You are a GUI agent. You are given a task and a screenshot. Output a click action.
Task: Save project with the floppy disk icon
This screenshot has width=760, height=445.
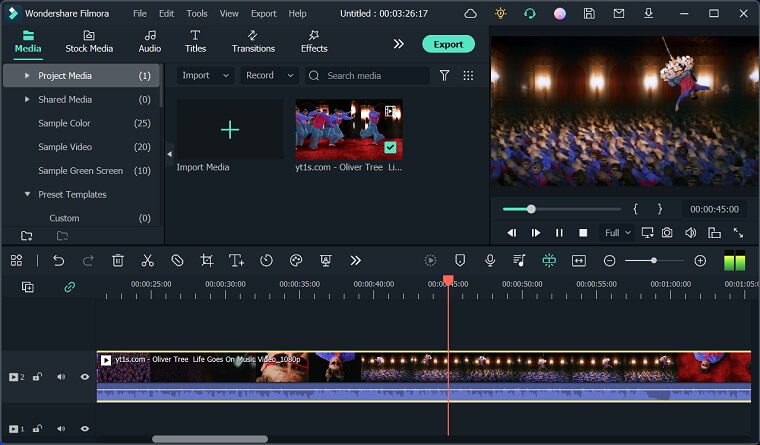click(x=589, y=14)
